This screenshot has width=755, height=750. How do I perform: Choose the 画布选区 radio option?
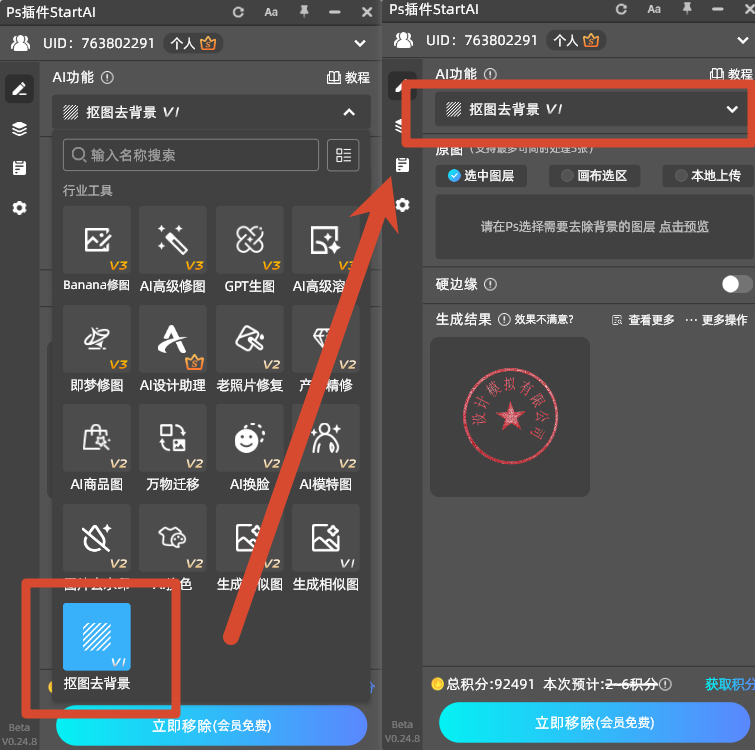(595, 176)
